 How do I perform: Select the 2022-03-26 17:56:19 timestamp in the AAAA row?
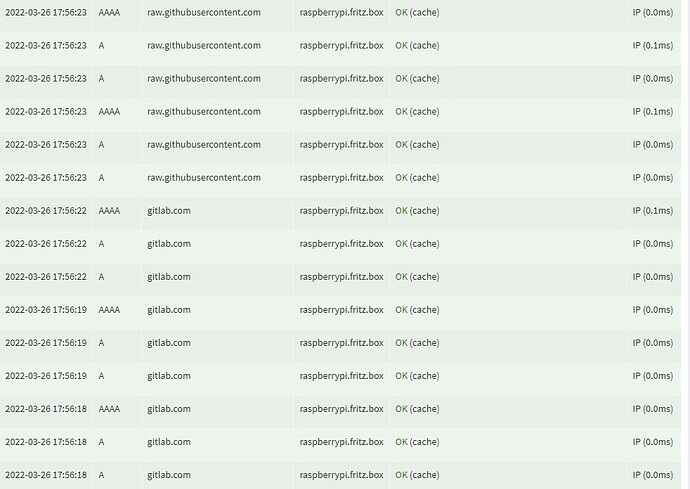(x=46, y=309)
